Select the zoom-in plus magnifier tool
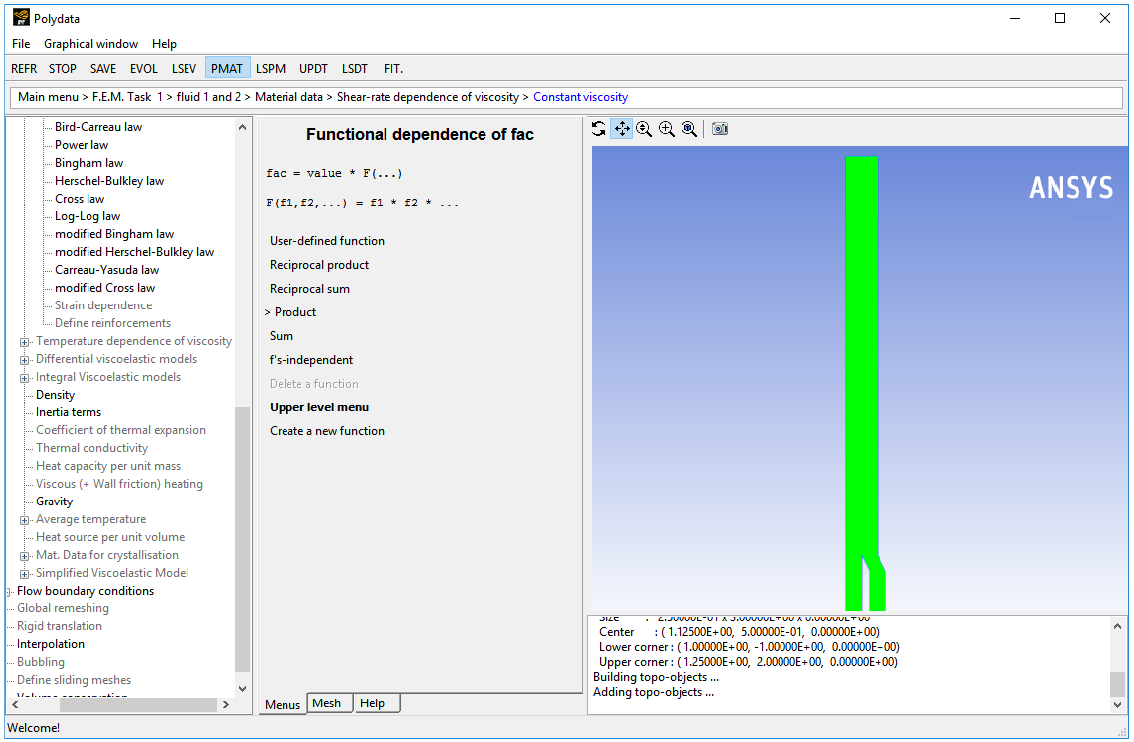The height and width of the screenshot is (742, 1134). (667, 129)
